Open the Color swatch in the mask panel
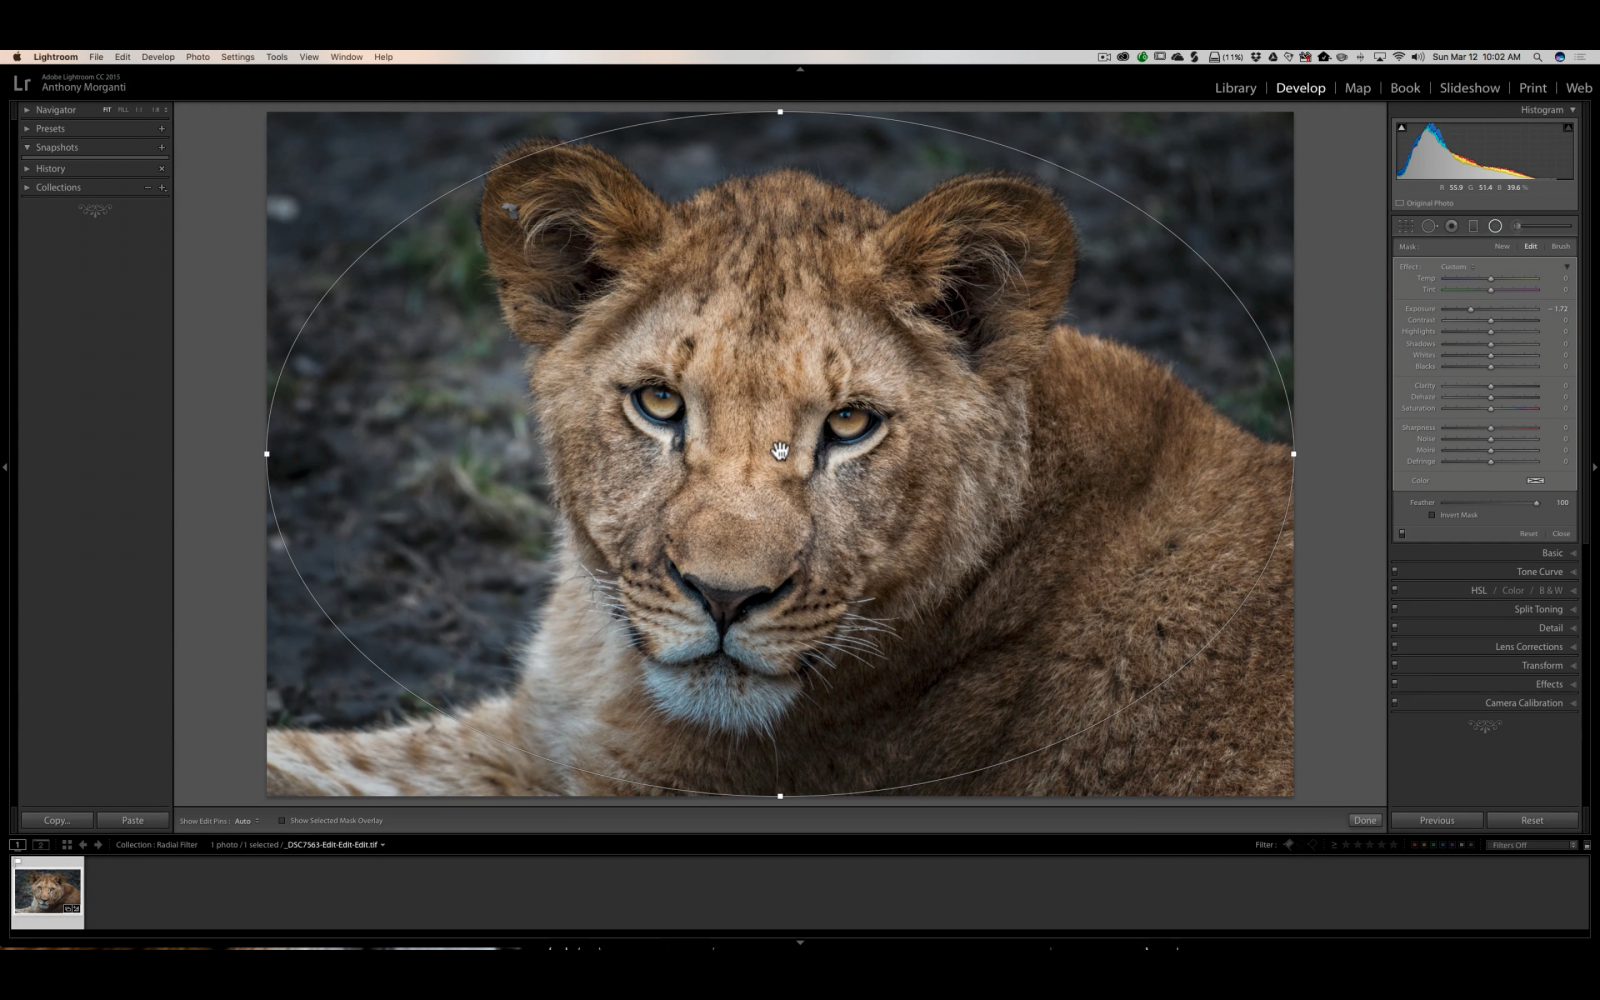 click(x=1536, y=481)
